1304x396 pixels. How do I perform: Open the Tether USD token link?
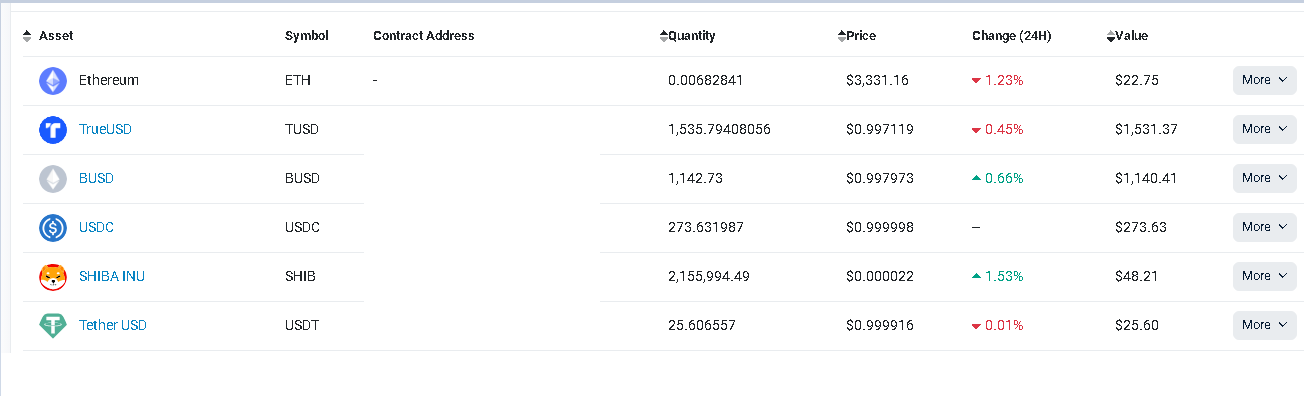[113, 325]
